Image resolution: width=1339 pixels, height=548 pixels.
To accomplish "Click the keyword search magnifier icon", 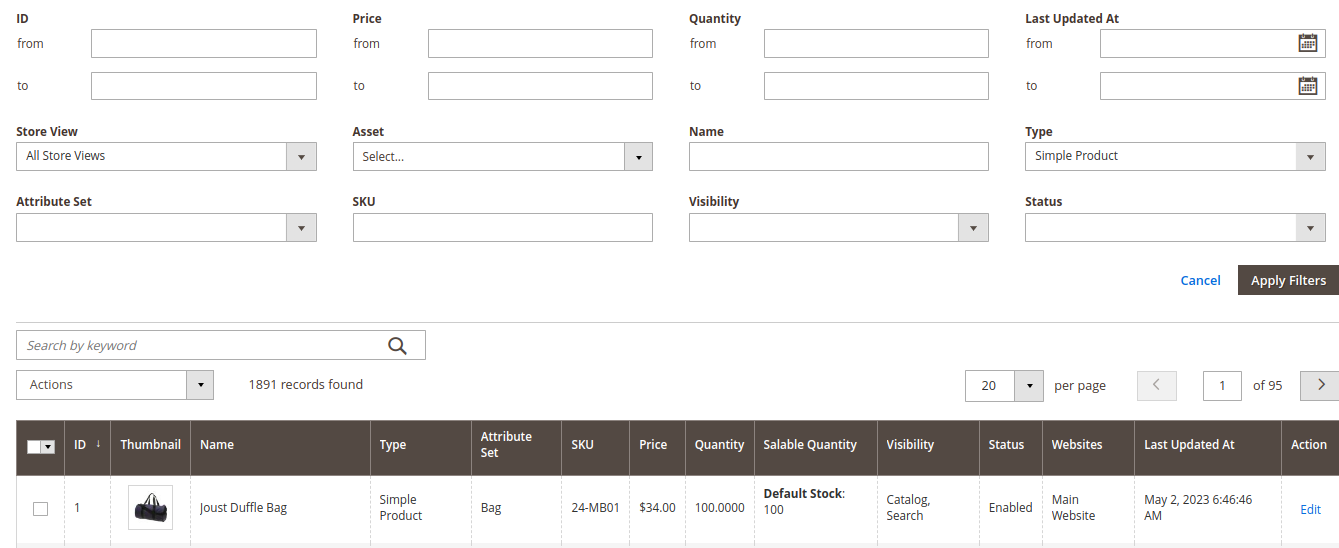I will pos(397,345).
